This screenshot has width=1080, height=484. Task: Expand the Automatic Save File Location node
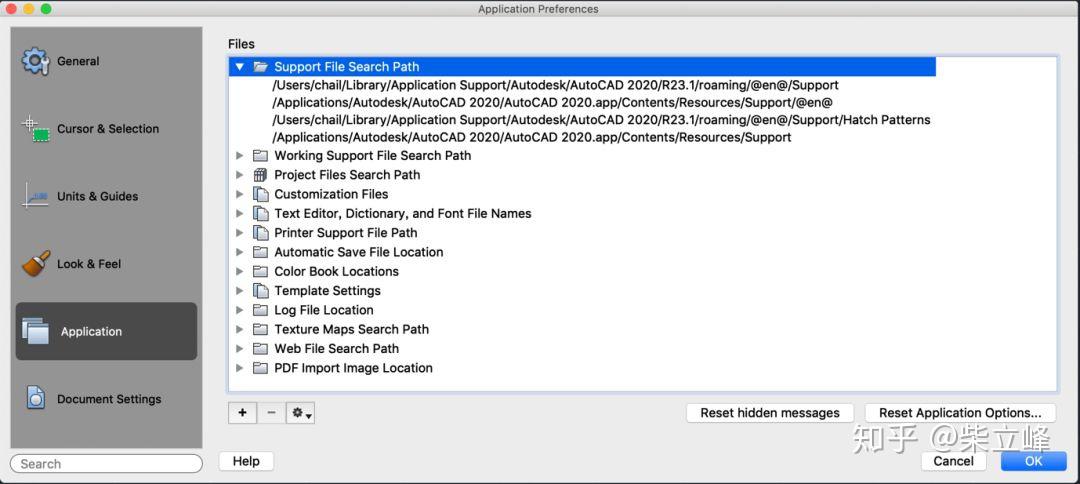click(240, 252)
